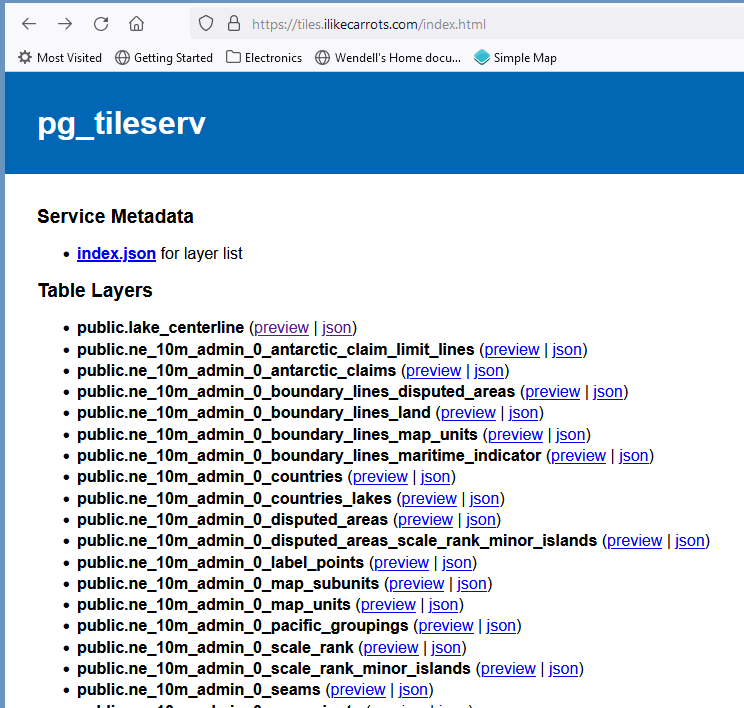Preview the ne_10m_admin_0_seams layer
The width and height of the screenshot is (744, 708).
[x=358, y=690]
